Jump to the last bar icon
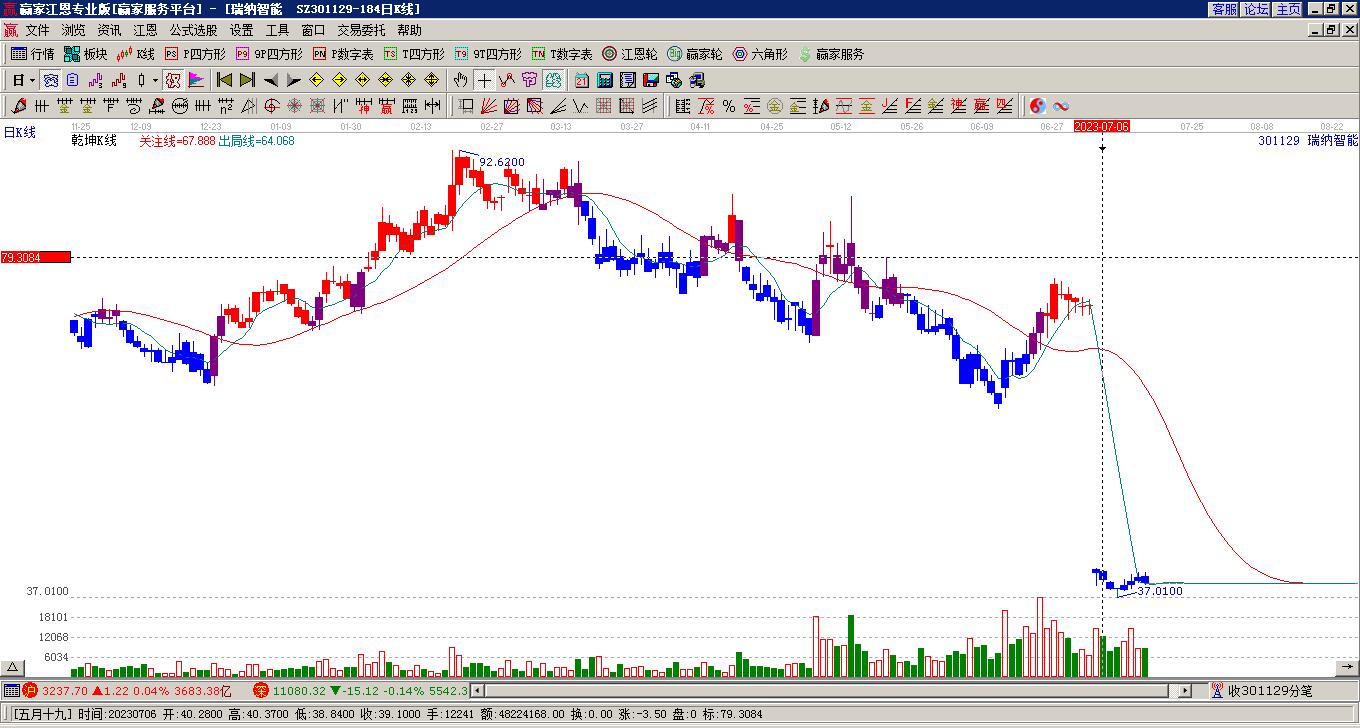 coord(248,80)
